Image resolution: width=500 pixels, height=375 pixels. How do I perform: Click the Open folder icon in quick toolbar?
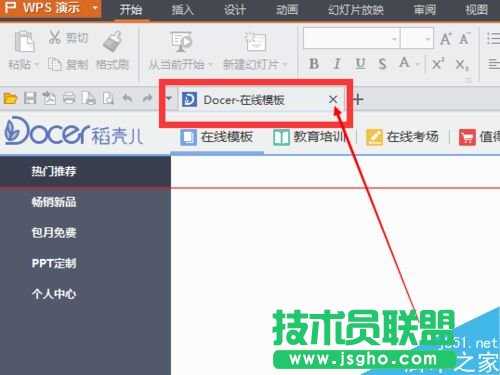pos(10,99)
